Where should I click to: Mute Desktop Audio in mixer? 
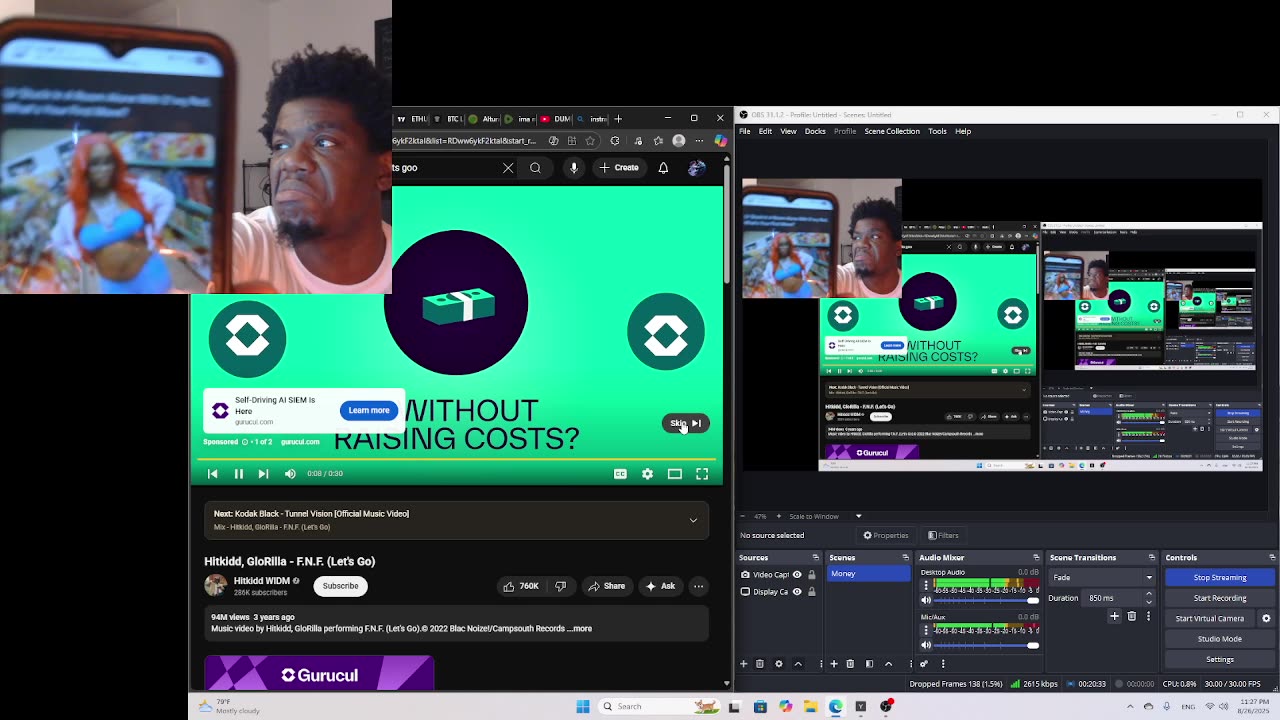[x=926, y=600]
